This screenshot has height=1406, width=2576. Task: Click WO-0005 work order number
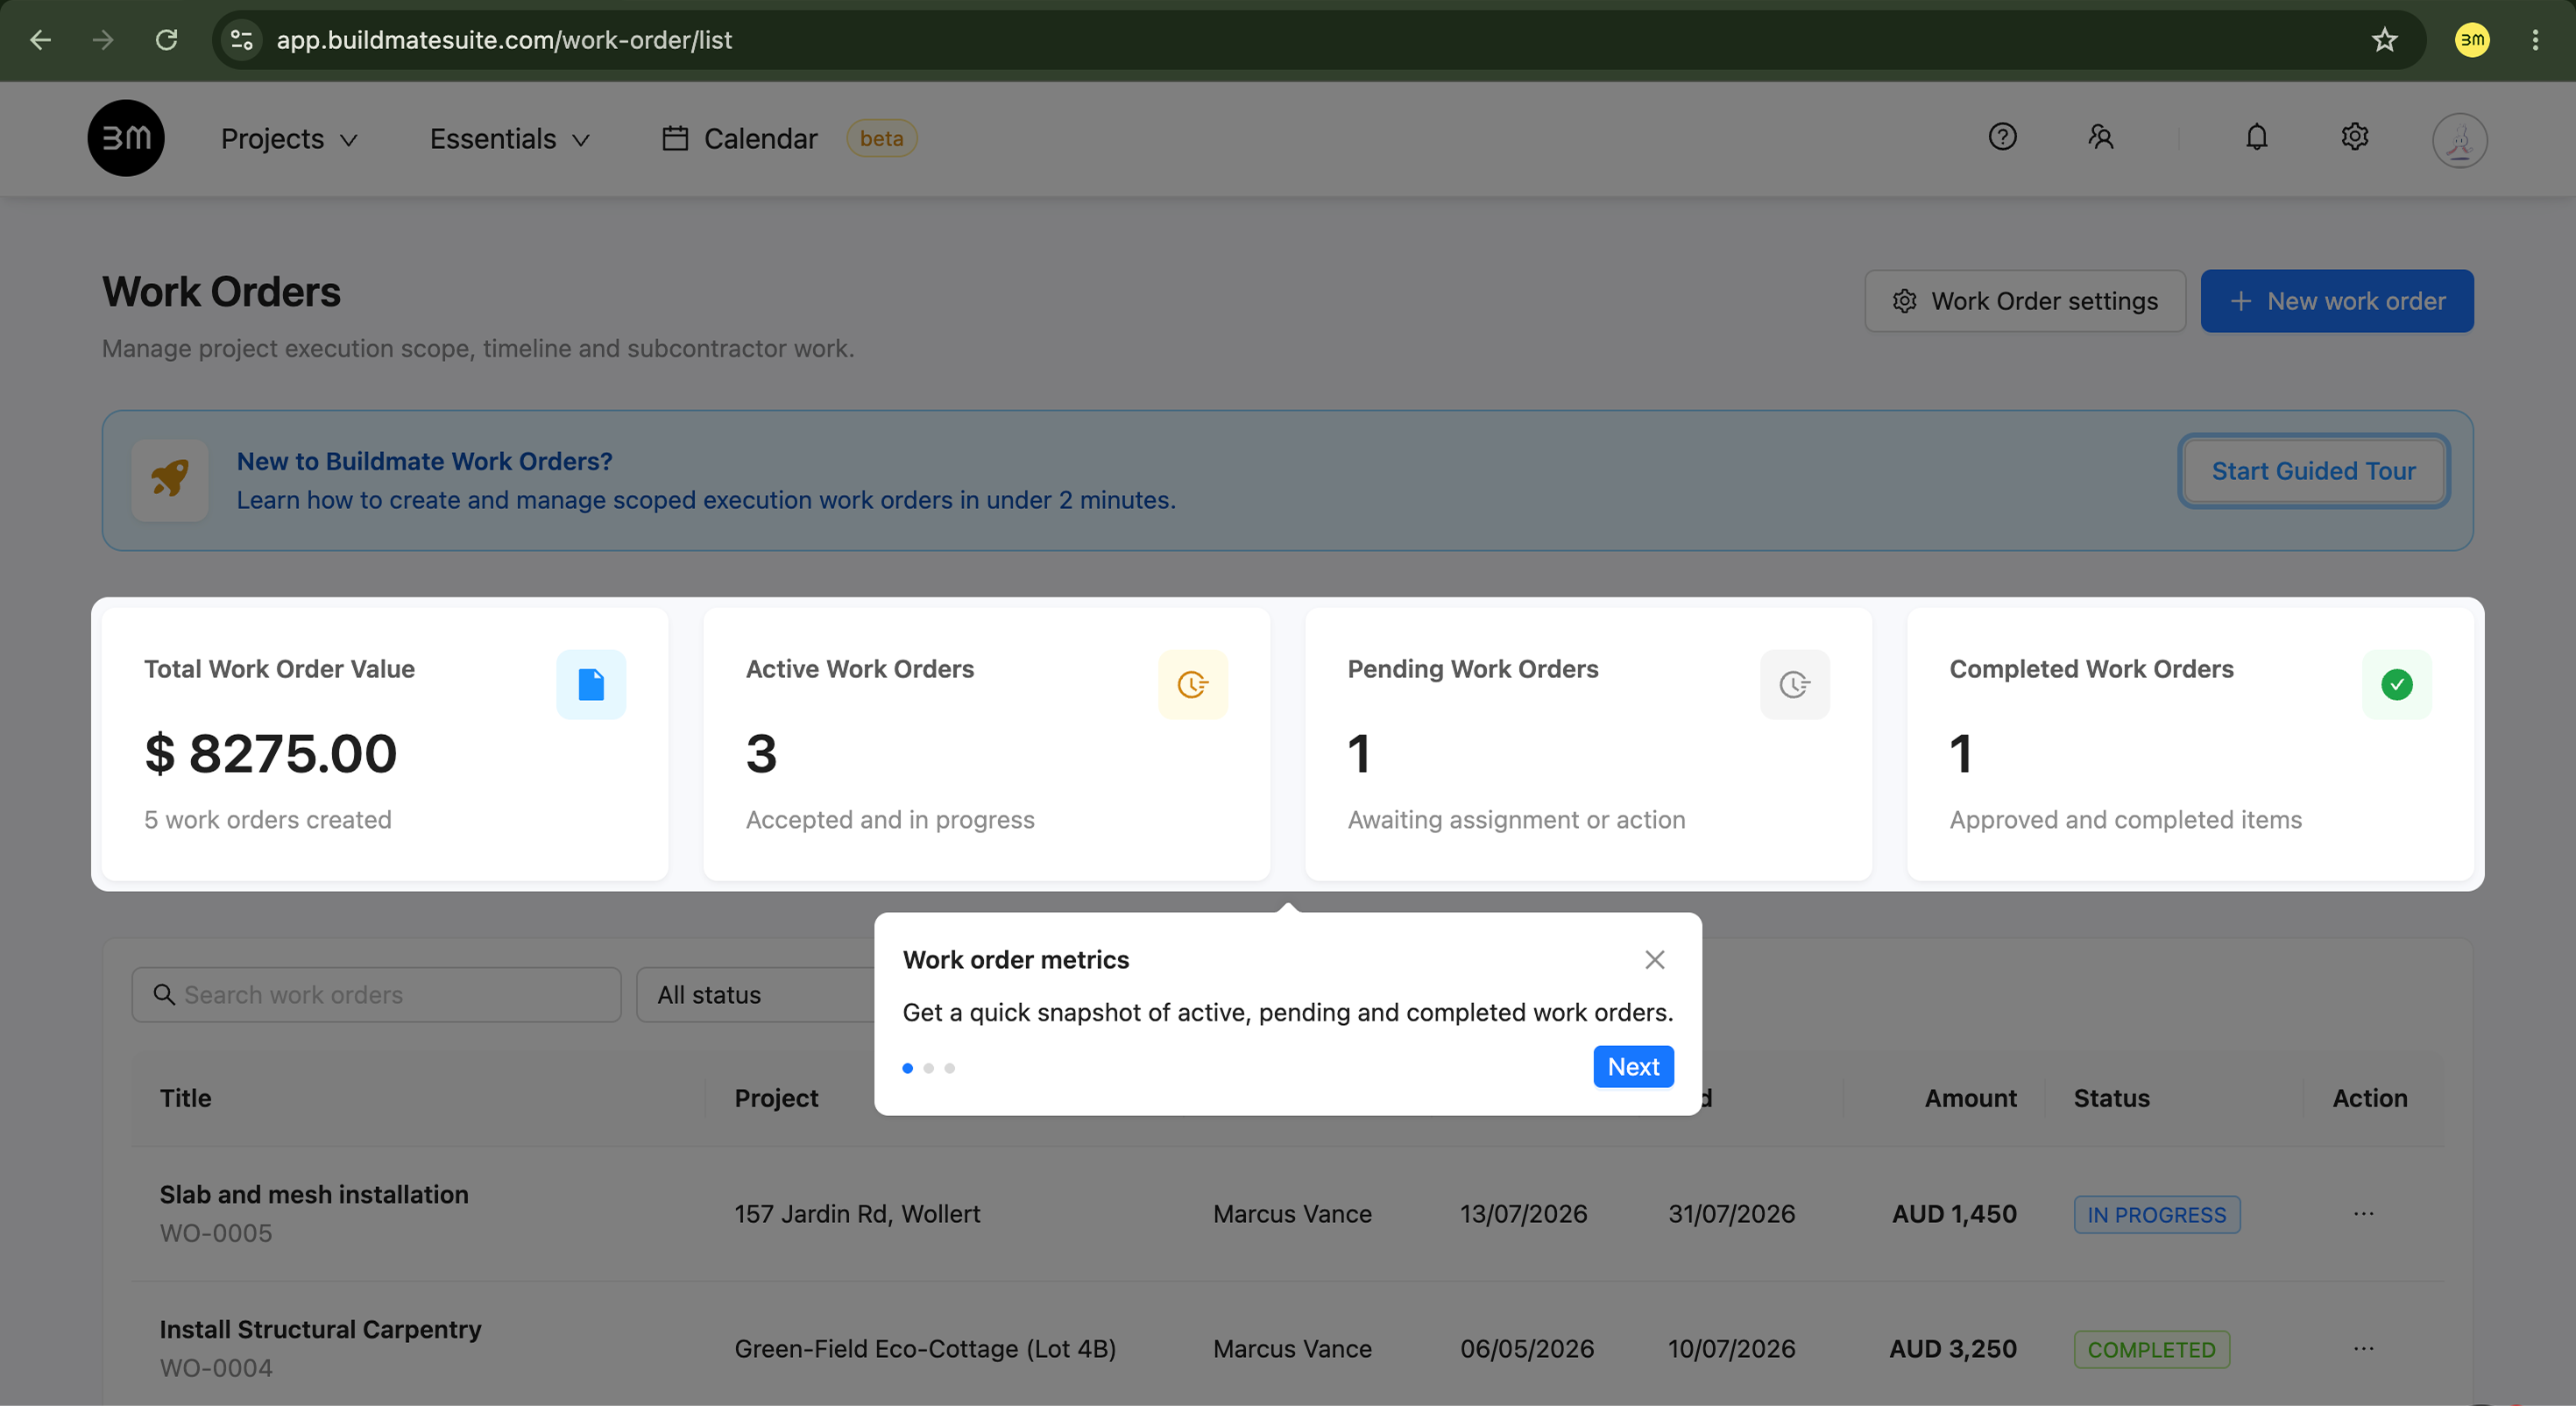[x=216, y=1233]
